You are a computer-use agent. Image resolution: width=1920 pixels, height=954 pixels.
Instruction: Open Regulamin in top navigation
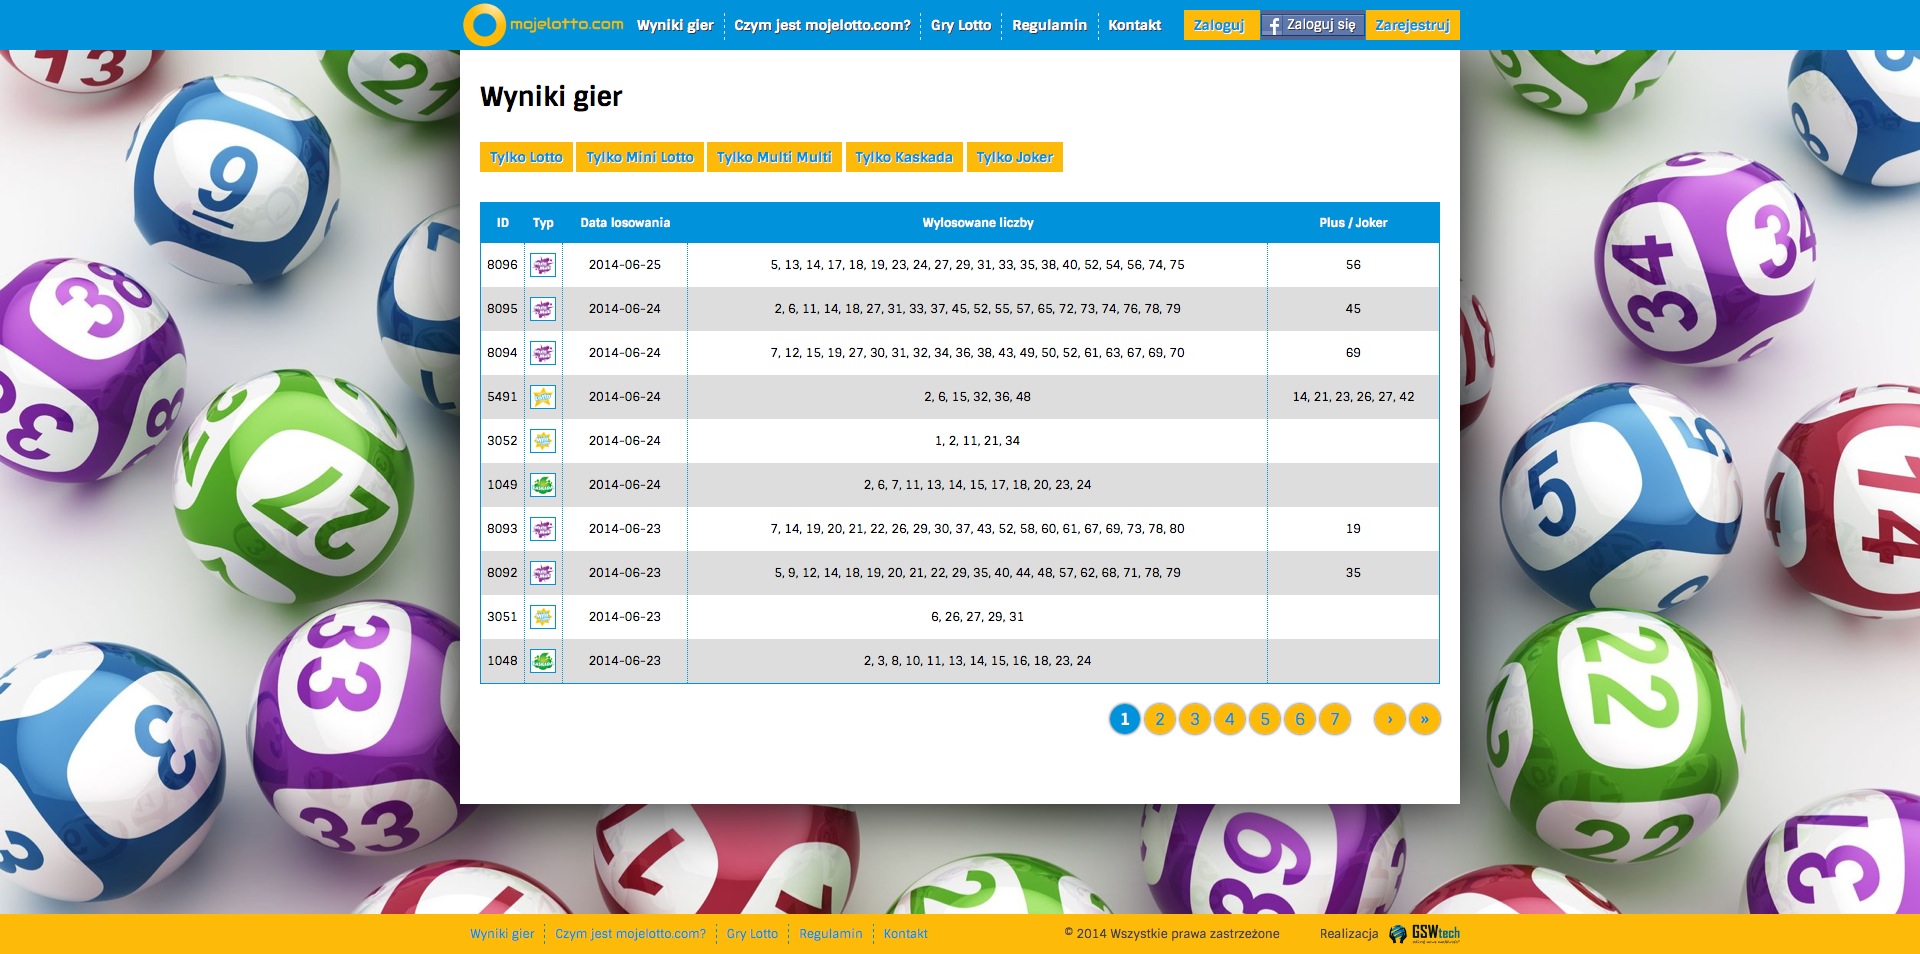click(1049, 25)
